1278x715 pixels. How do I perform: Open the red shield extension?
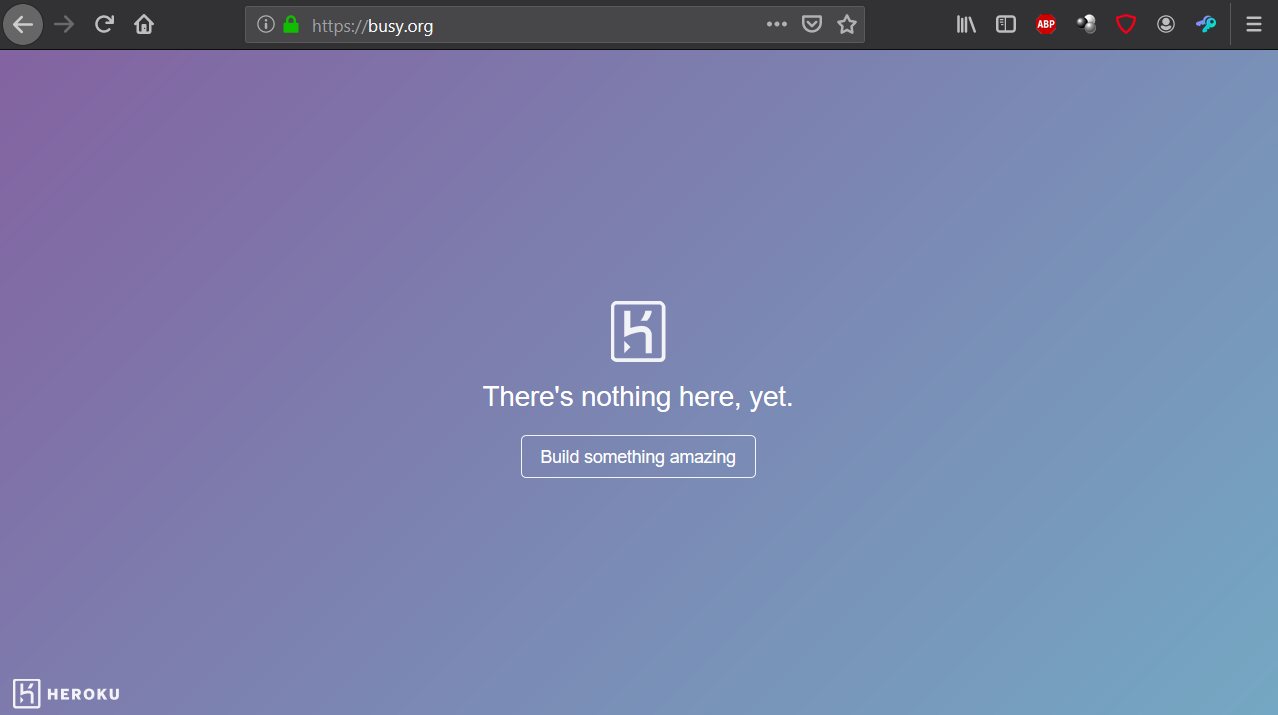pyautogui.click(x=1126, y=24)
